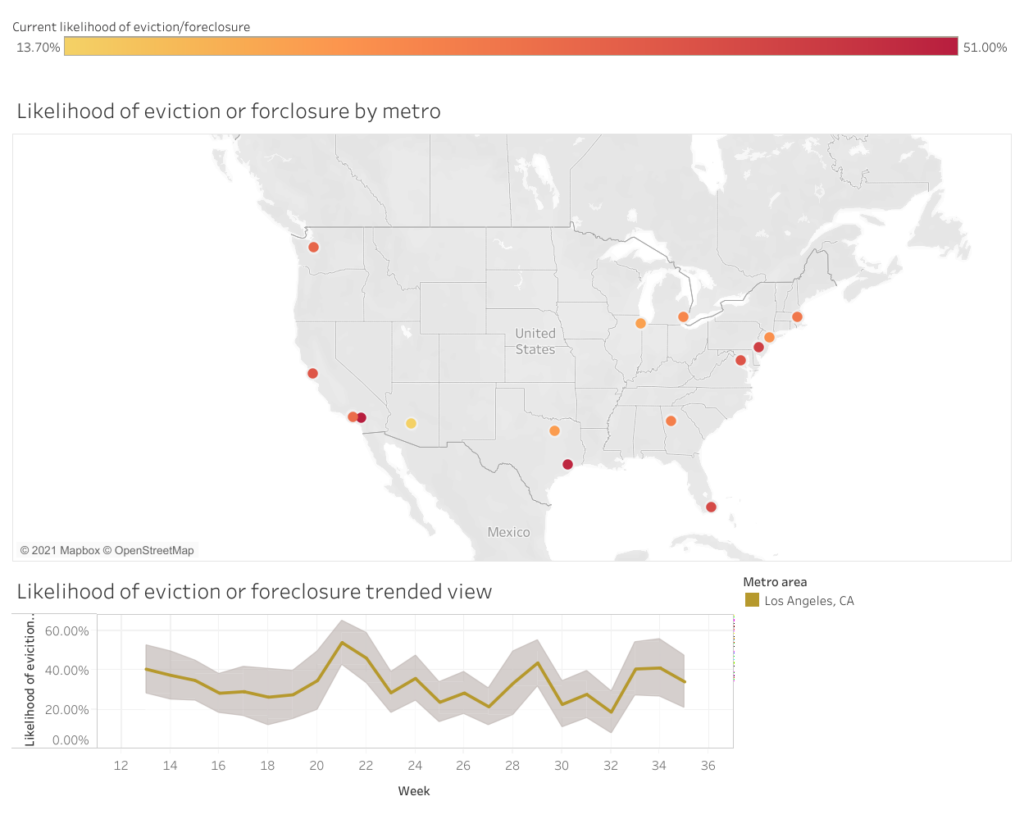Image resolution: width=1024 pixels, height=819 pixels.
Task: Click the 'United States' map label
Action: pyautogui.click(x=536, y=342)
